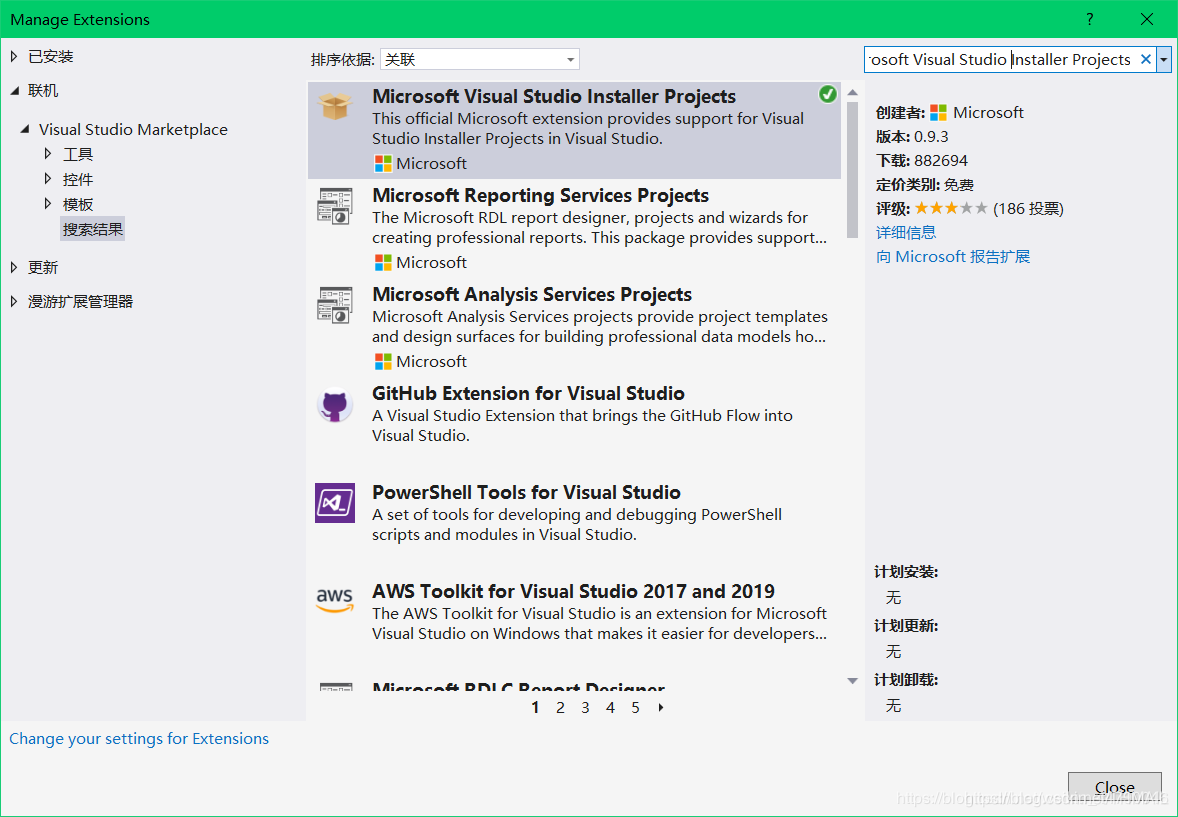The width and height of the screenshot is (1178, 817).
Task: Select Microsoft Analysis Services Projects title
Action: click(x=532, y=295)
